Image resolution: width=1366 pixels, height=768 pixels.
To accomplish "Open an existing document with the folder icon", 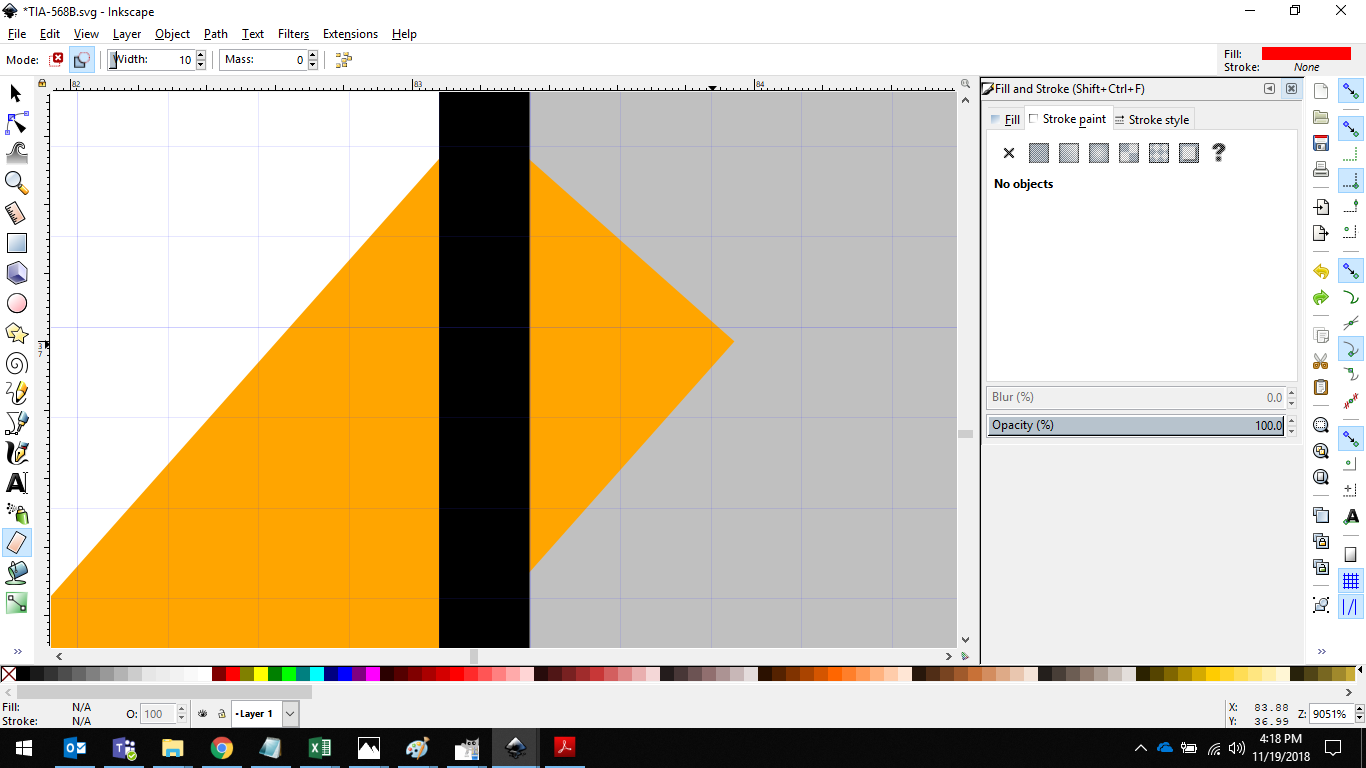I will 1321,117.
